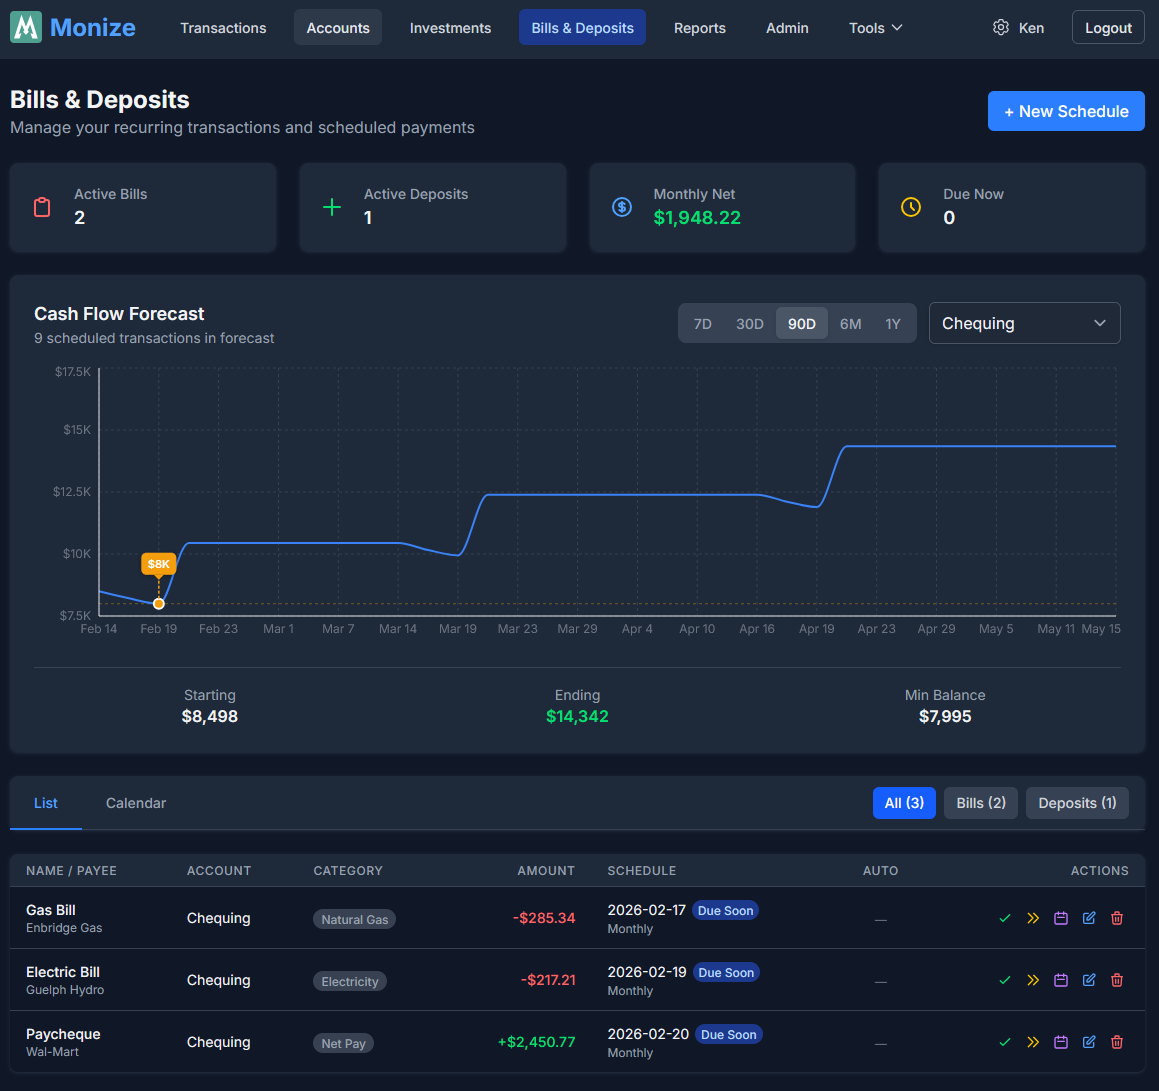Skip the Electric Bill occurrence
This screenshot has height=1091, width=1159.
(x=1033, y=980)
